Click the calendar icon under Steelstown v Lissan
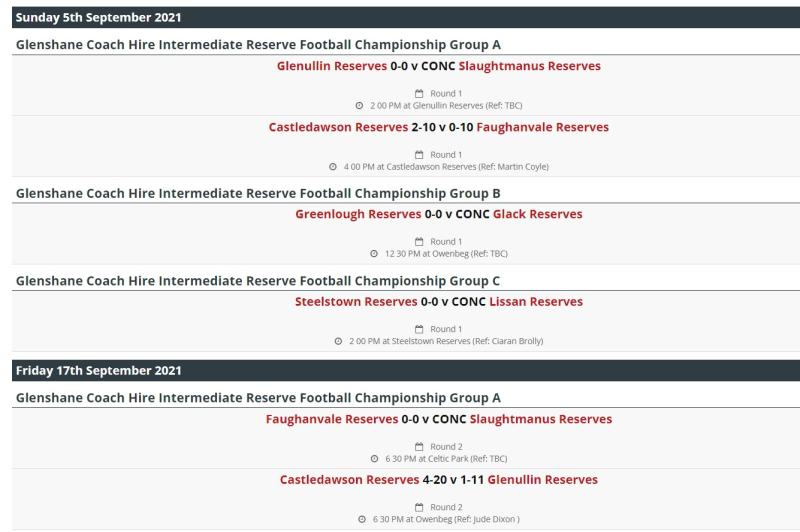800x532 pixels. (419, 329)
